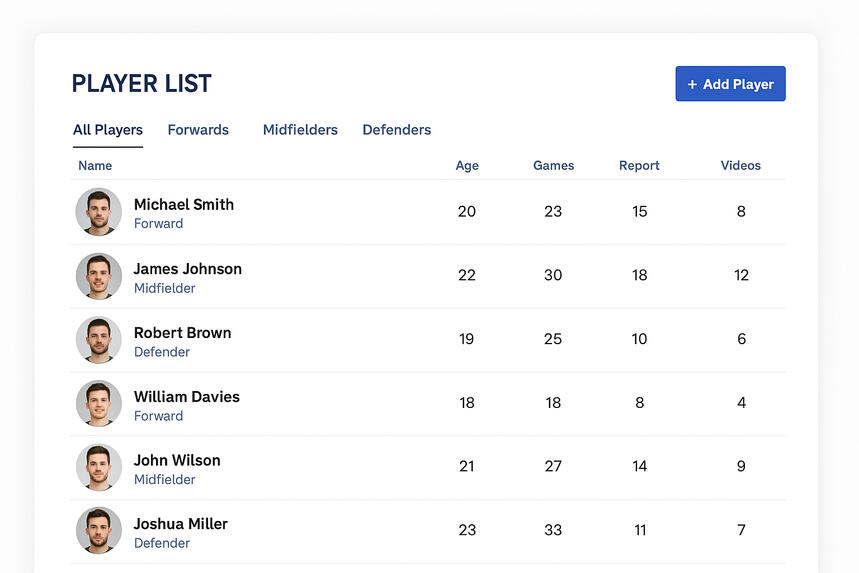
Task: Select Robert Brown's avatar
Action: (x=99, y=340)
